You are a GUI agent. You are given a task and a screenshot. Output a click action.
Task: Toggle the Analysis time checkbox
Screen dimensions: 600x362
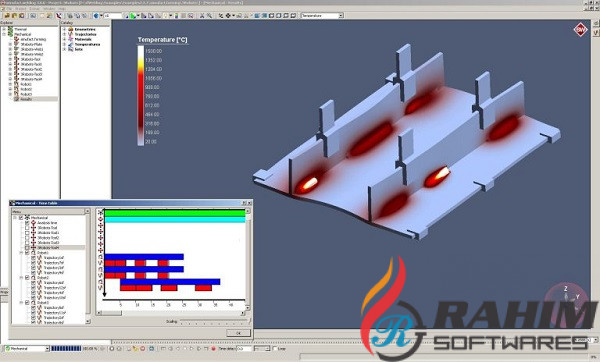tap(27, 223)
